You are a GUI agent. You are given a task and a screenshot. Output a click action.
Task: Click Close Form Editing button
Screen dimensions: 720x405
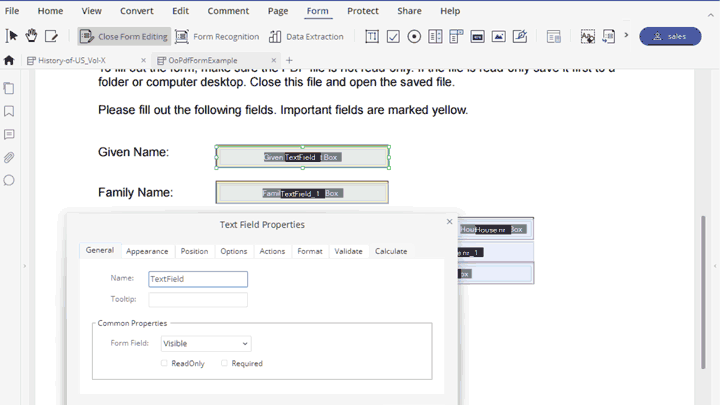point(124,36)
